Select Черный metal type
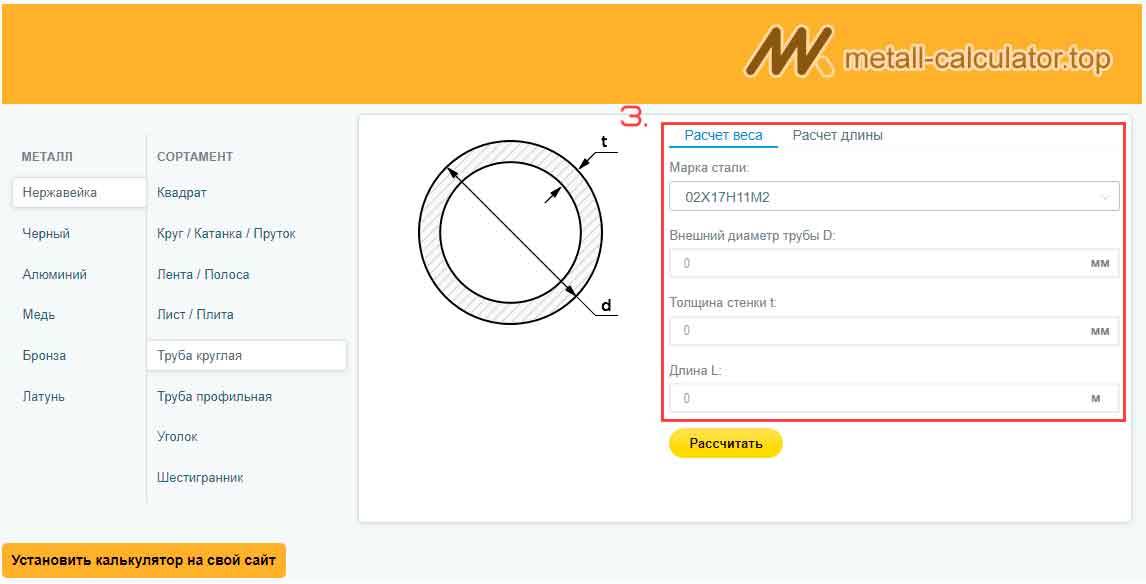1146x584 pixels. tap(46, 234)
